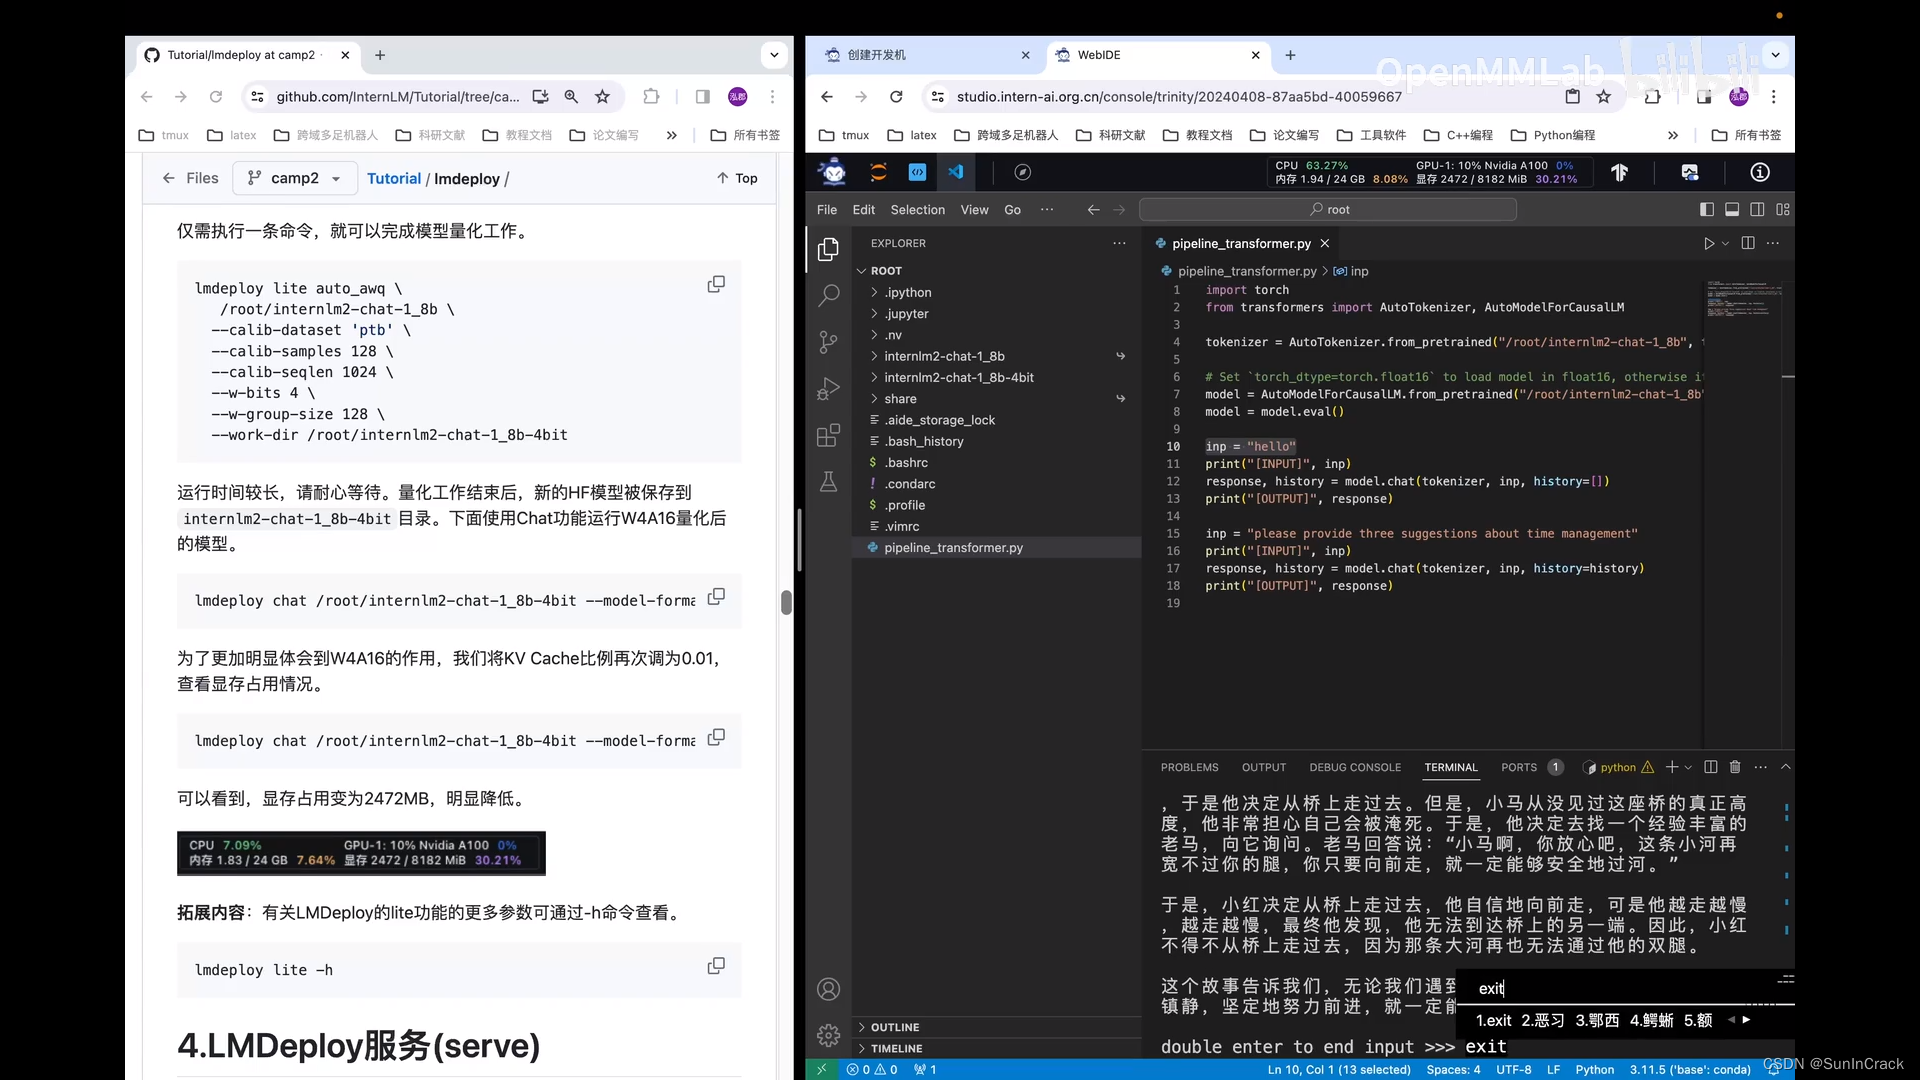1920x1080 pixels.
Task: Open Search view in VS Code sidebar
Action: point(828,296)
